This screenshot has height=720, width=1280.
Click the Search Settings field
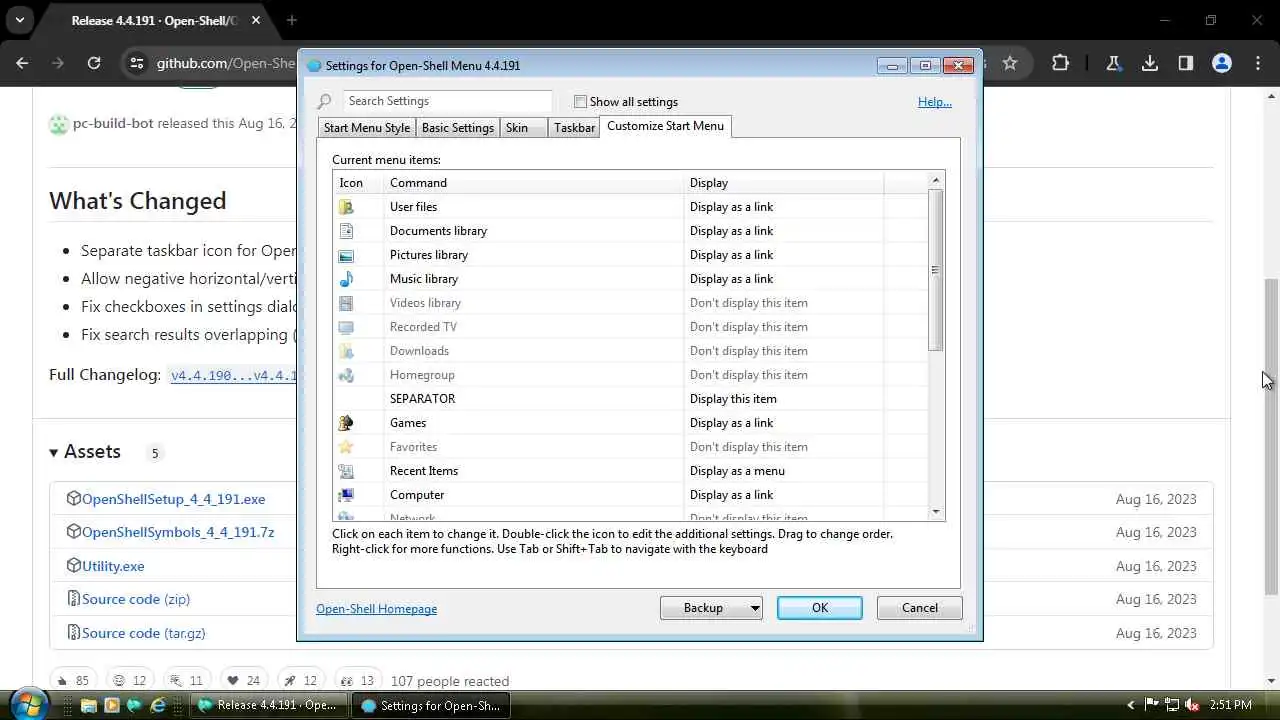(x=447, y=101)
